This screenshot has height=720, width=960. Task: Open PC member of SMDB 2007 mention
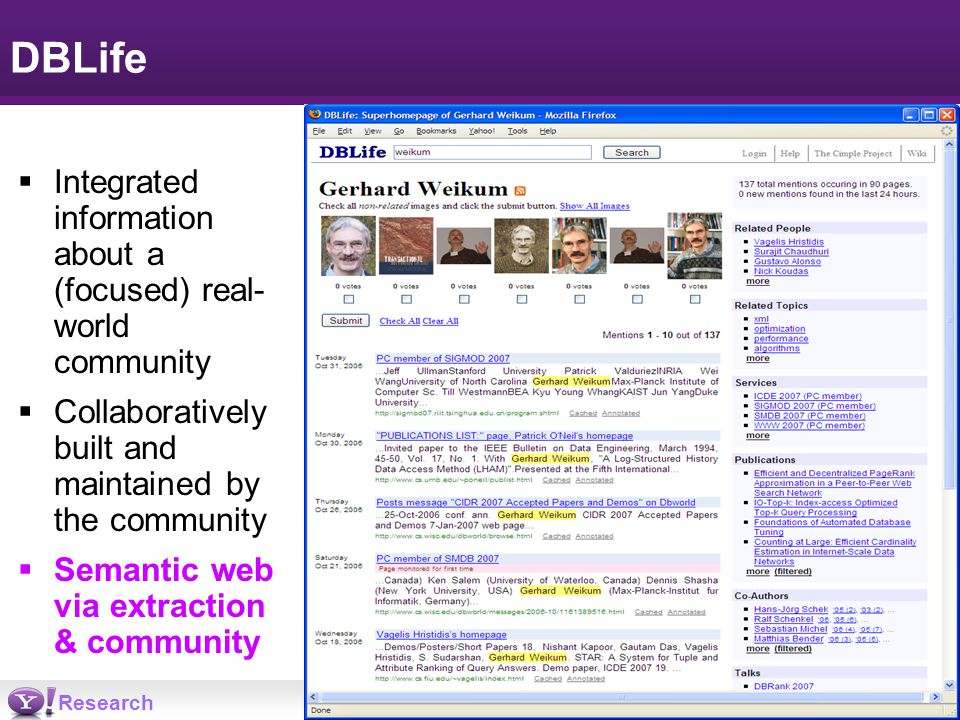point(437,559)
